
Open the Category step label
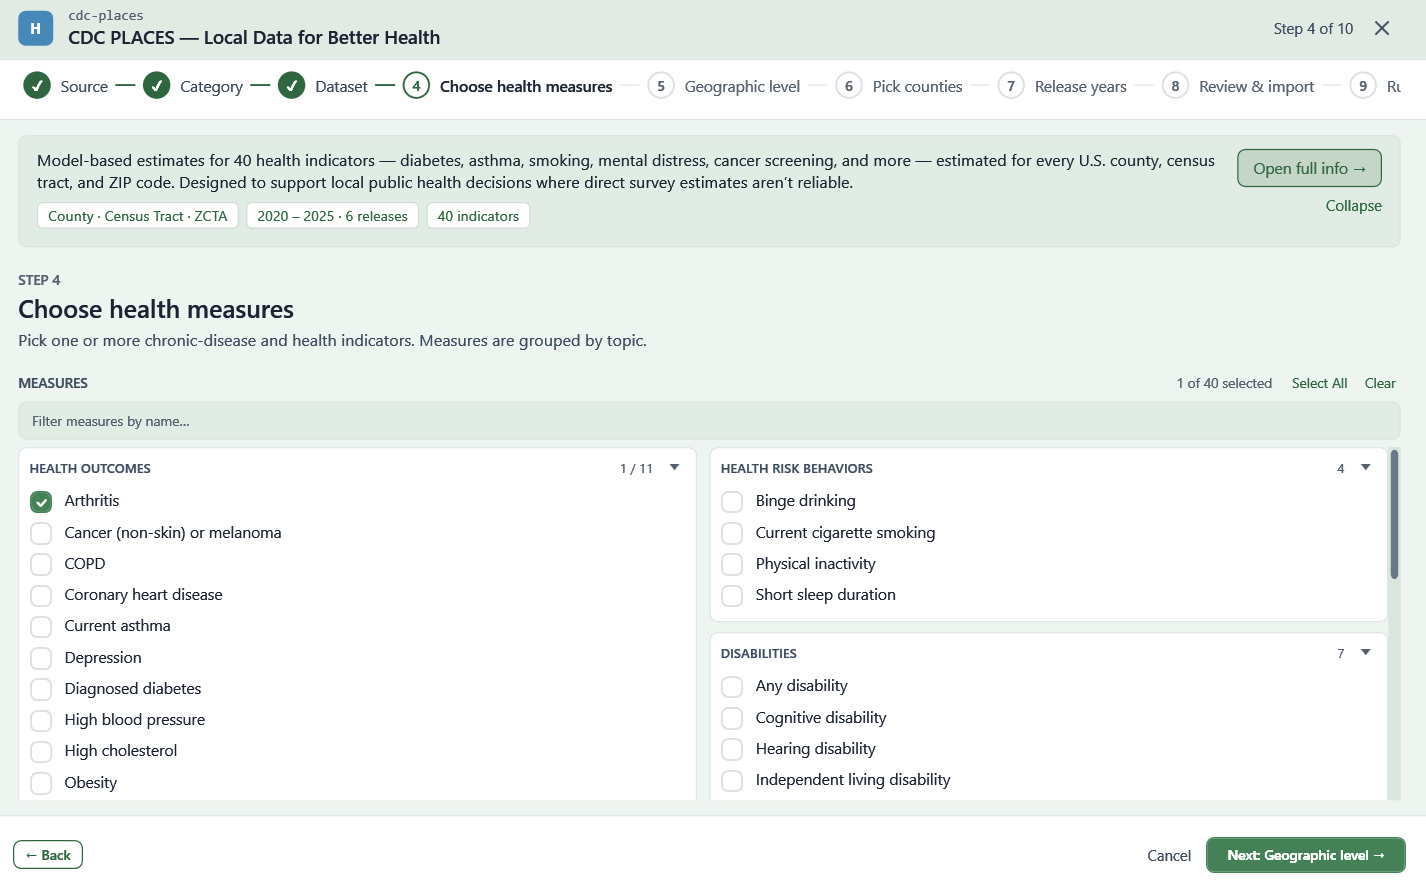(211, 87)
